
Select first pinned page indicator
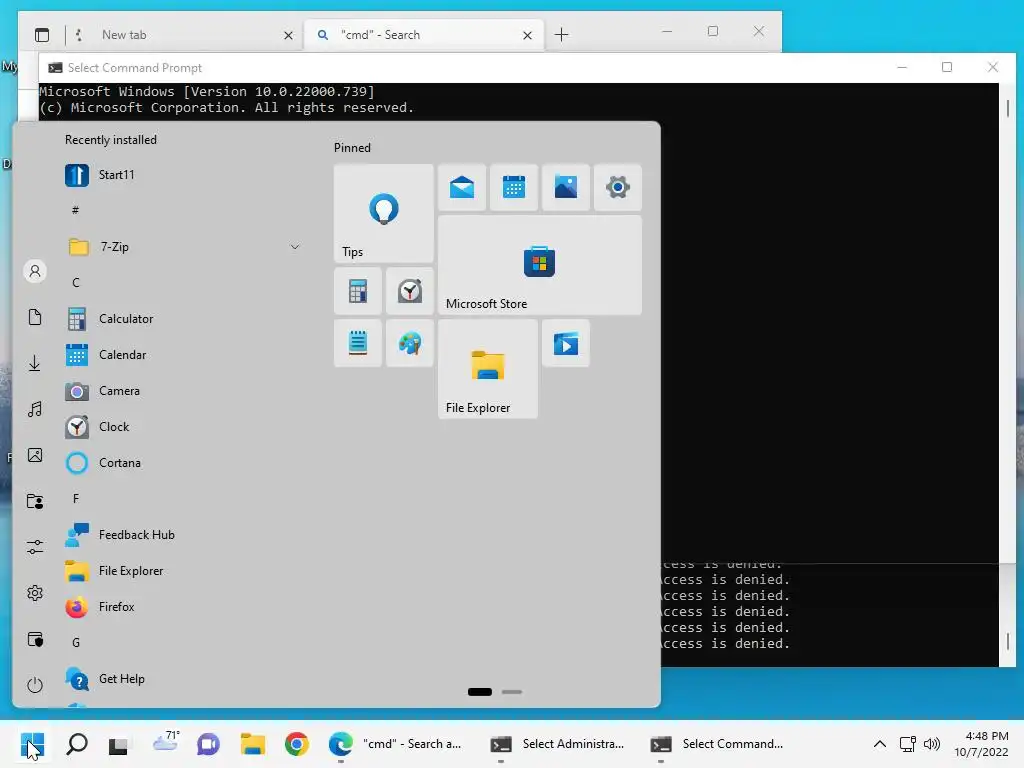pos(480,692)
